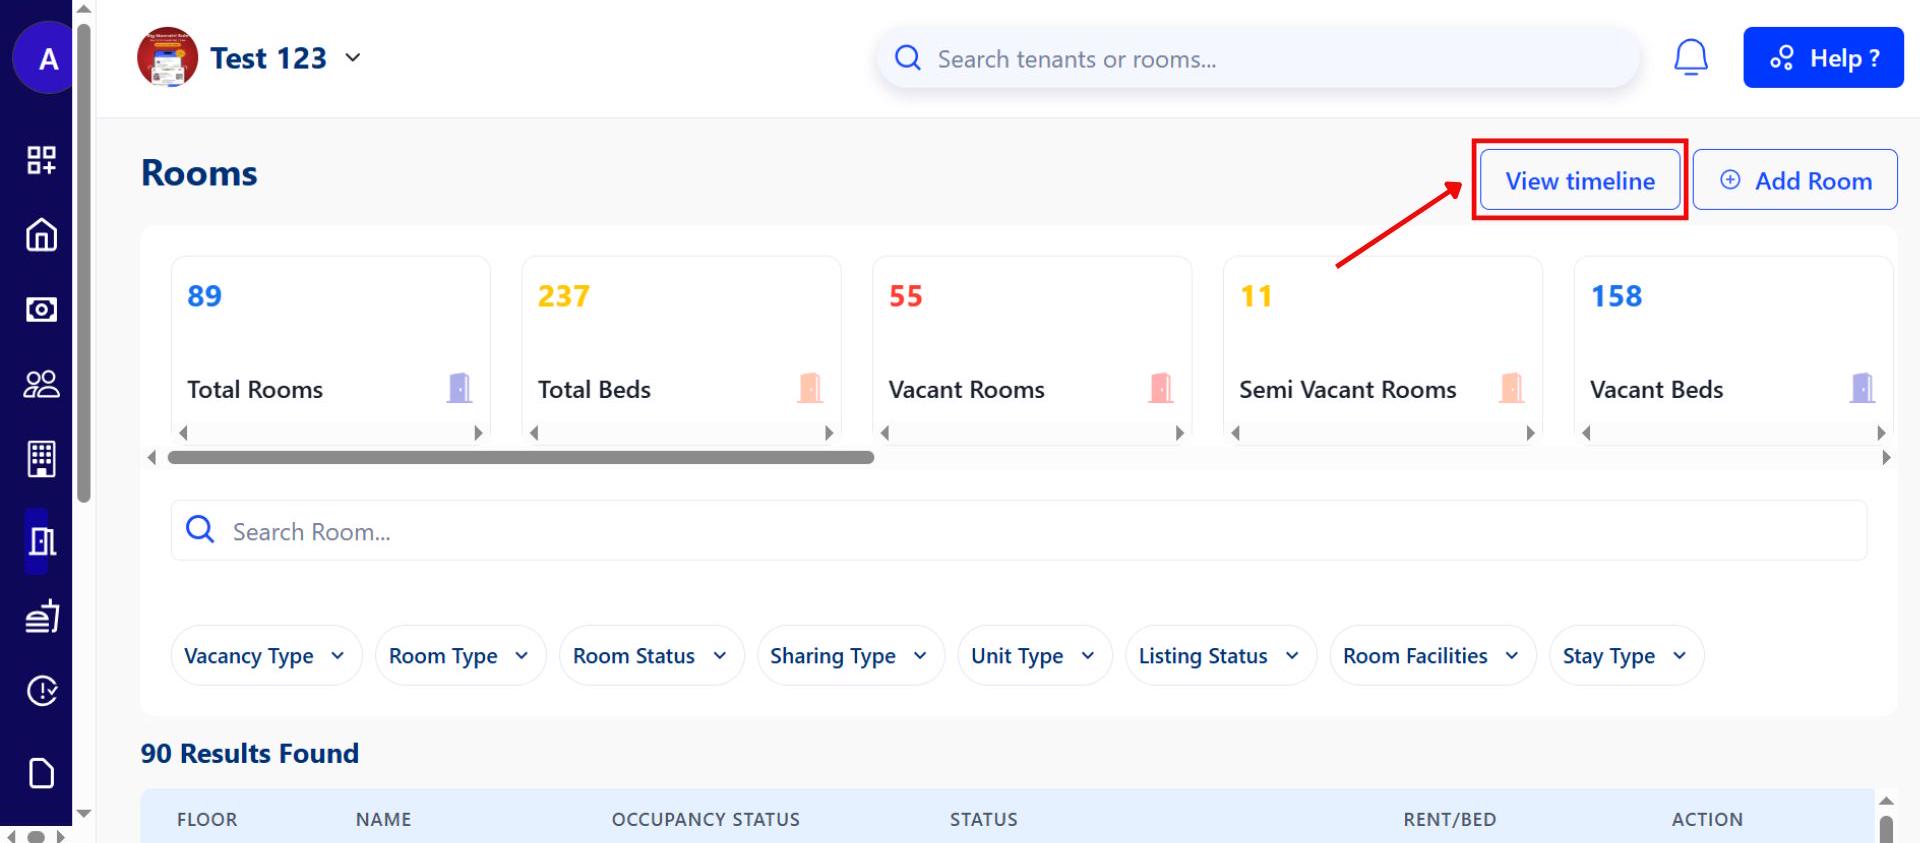This screenshot has height=843, width=1920.
Task: Open the food menu icon in sidebar
Action: [x=41, y=617]
